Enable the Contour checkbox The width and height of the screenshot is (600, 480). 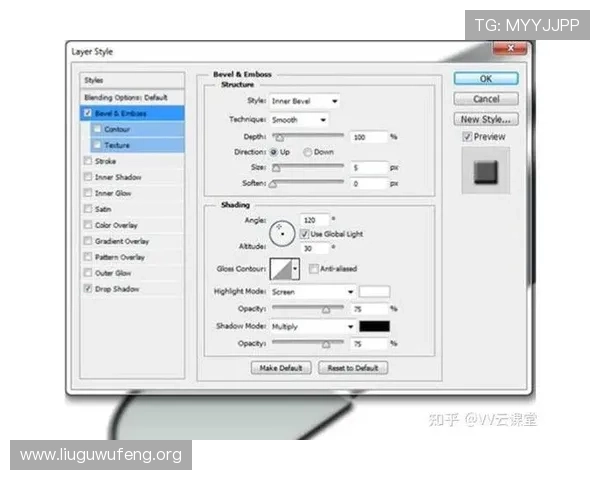click(97, 129)
